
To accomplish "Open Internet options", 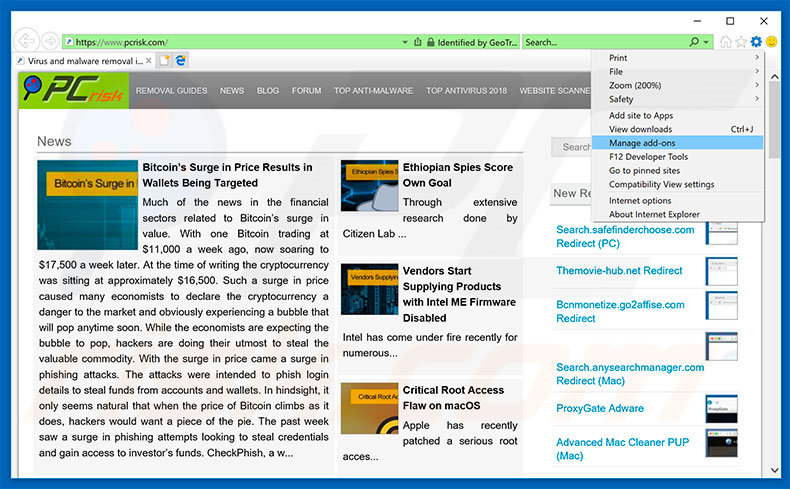I will [677, 200].
